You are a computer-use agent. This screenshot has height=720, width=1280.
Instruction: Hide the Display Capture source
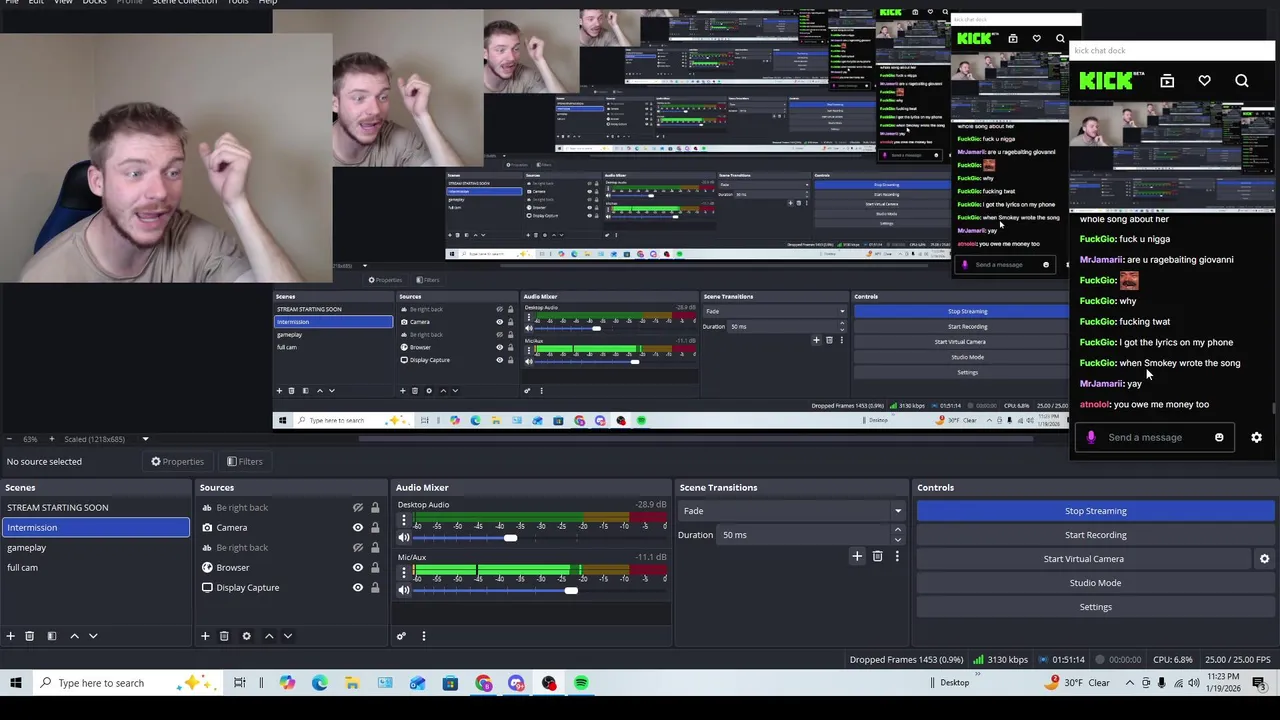coord(357,588)
